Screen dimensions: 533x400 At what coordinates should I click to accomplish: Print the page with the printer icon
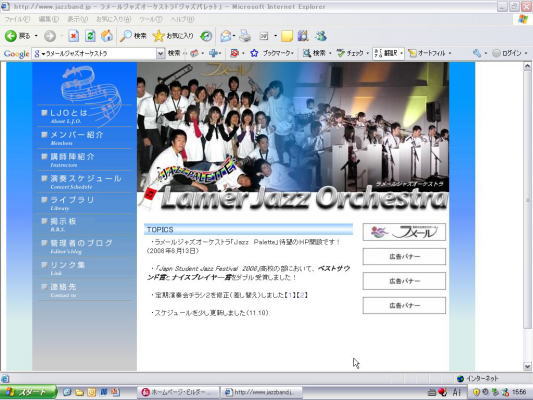coord(245,36)
